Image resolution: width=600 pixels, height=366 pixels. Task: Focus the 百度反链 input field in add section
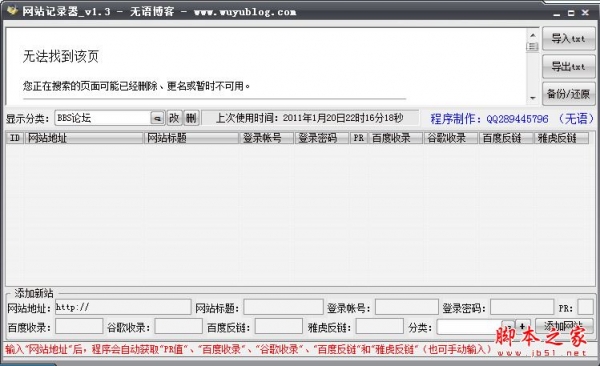(x=279, y=327)
